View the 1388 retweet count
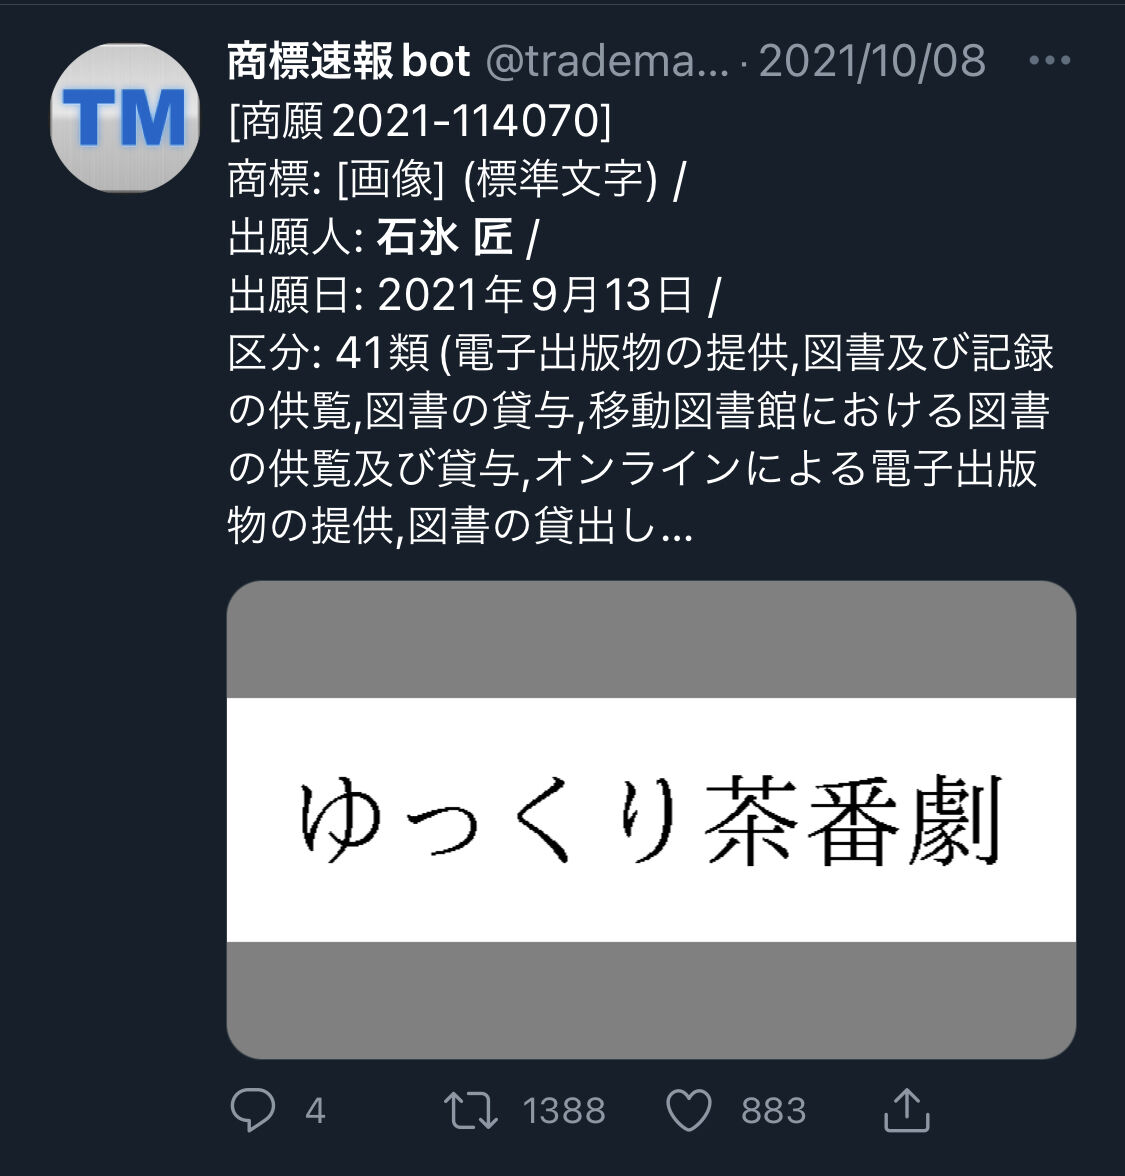Screen dimensions: 1125x1176 pos(564,1111)
